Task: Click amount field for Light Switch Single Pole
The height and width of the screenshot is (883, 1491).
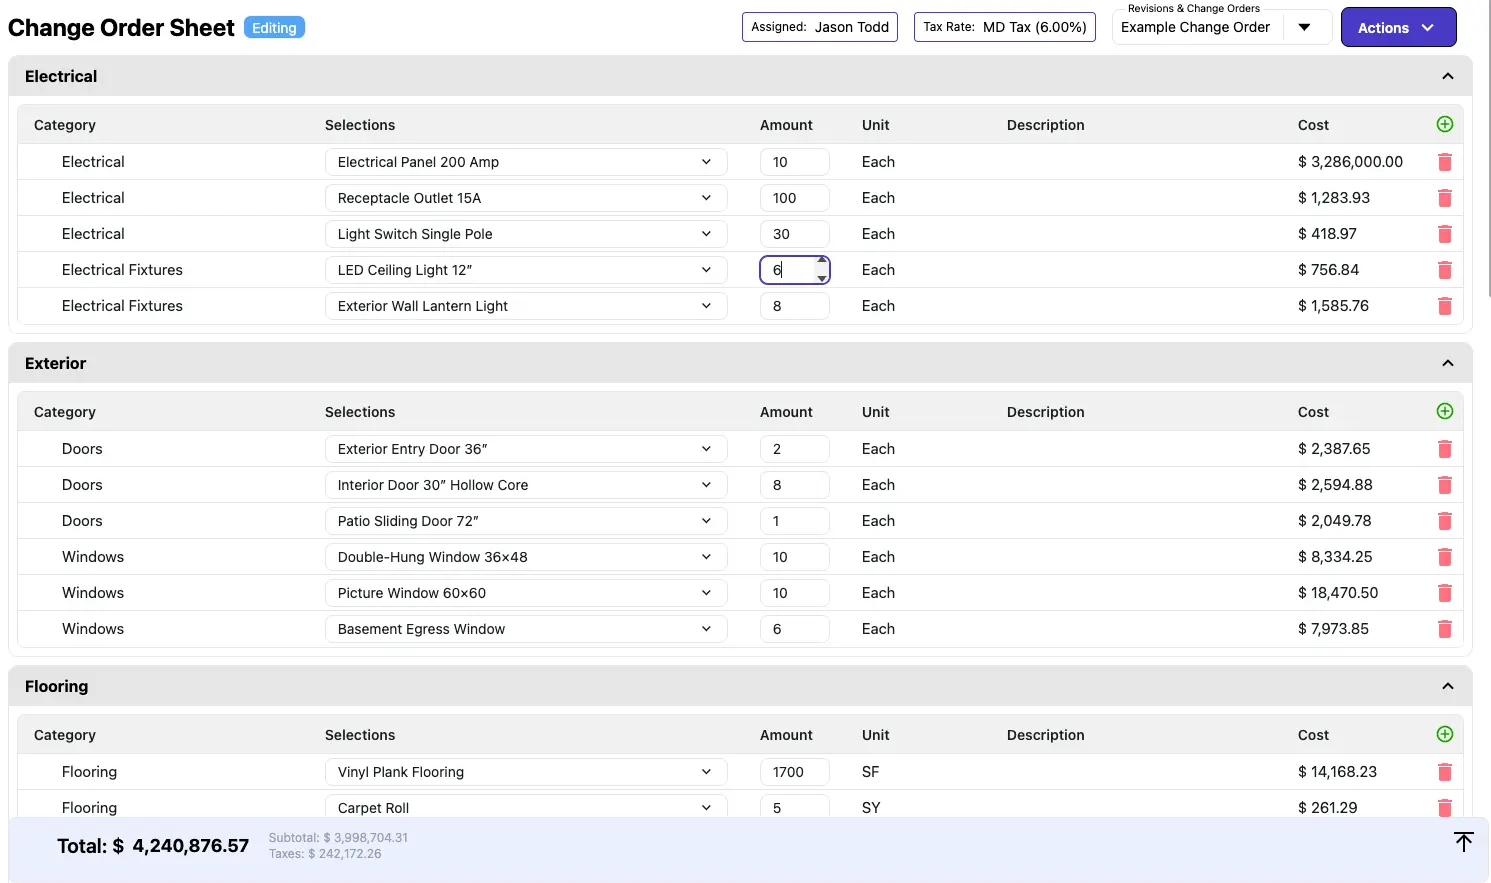Action: [793, 234]
